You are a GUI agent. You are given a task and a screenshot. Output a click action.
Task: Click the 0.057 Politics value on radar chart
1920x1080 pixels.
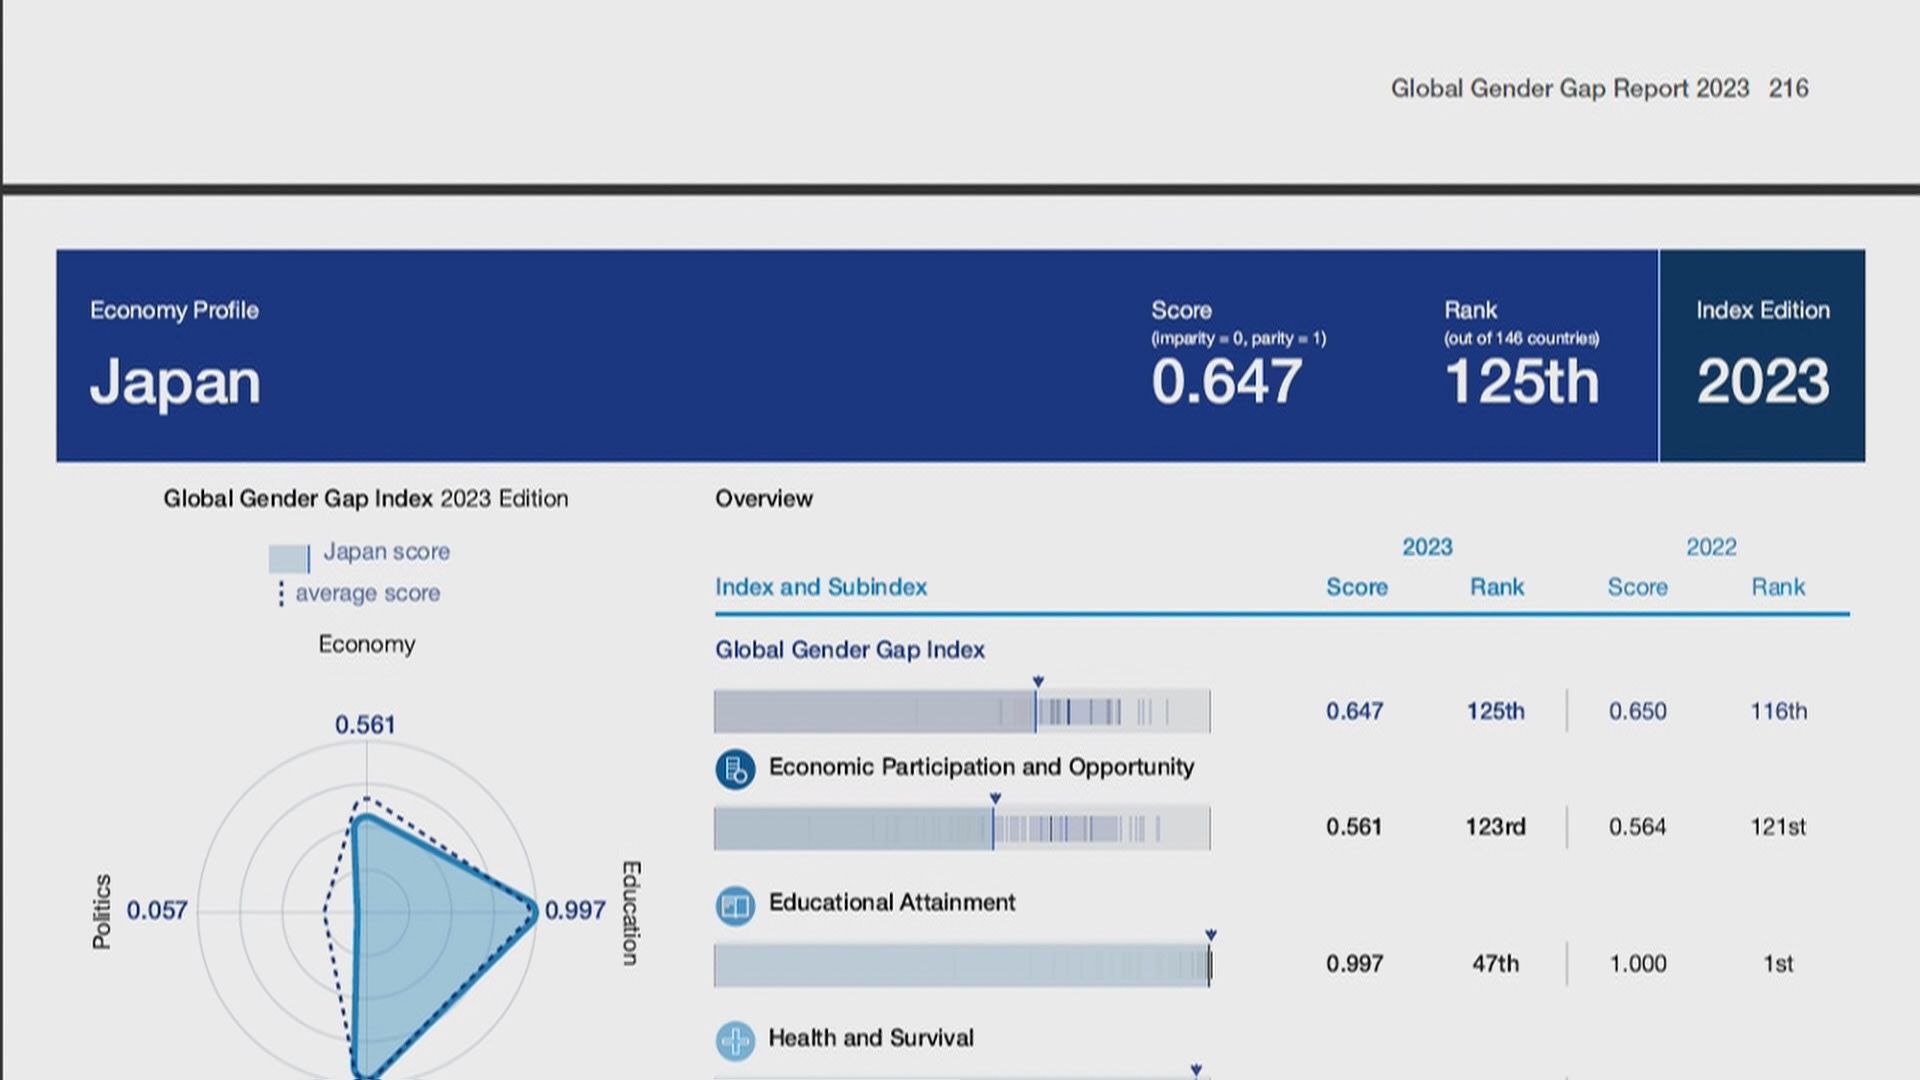157,910
